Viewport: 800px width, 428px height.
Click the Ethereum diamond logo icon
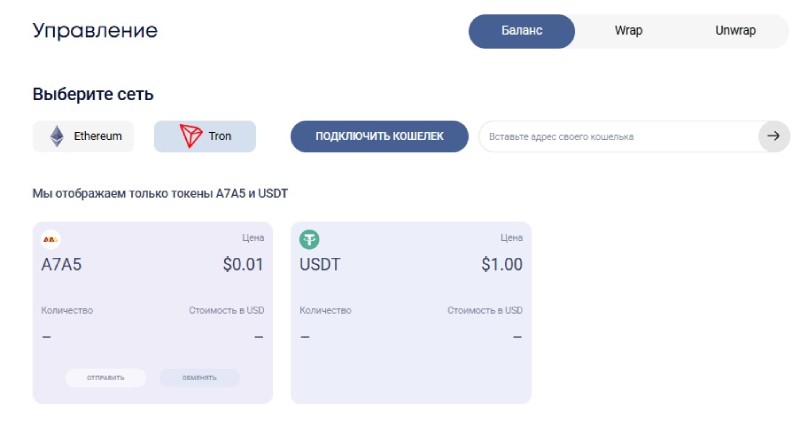click(x=57, y=136)
